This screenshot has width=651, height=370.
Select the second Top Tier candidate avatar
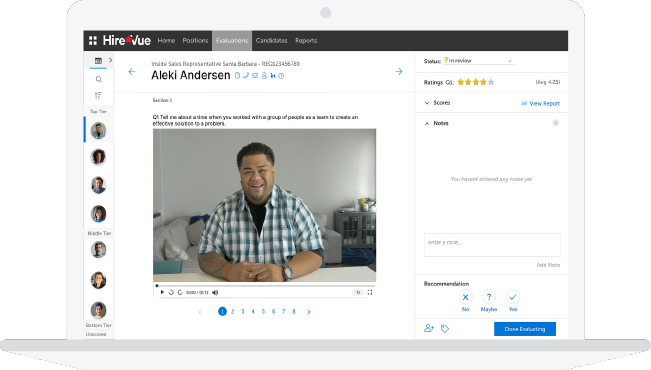(98, 157)
